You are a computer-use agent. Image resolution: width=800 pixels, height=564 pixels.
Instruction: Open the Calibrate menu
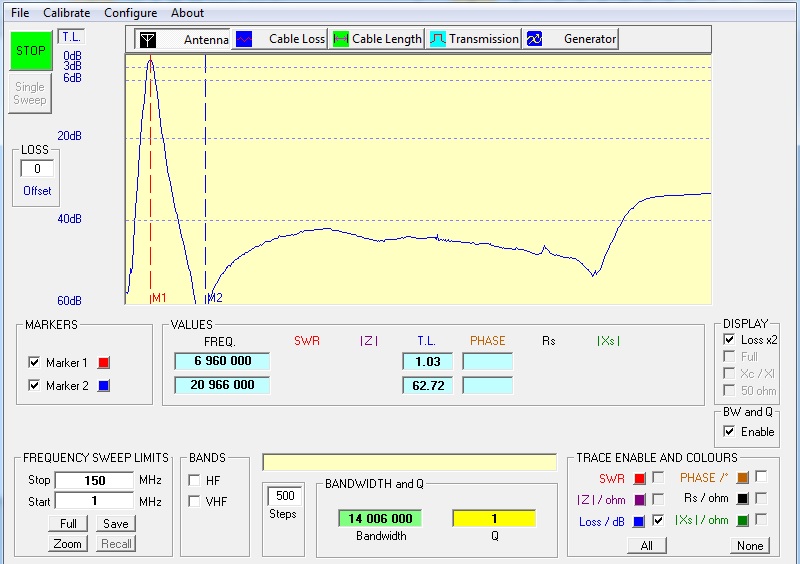[x=66, y=13]
